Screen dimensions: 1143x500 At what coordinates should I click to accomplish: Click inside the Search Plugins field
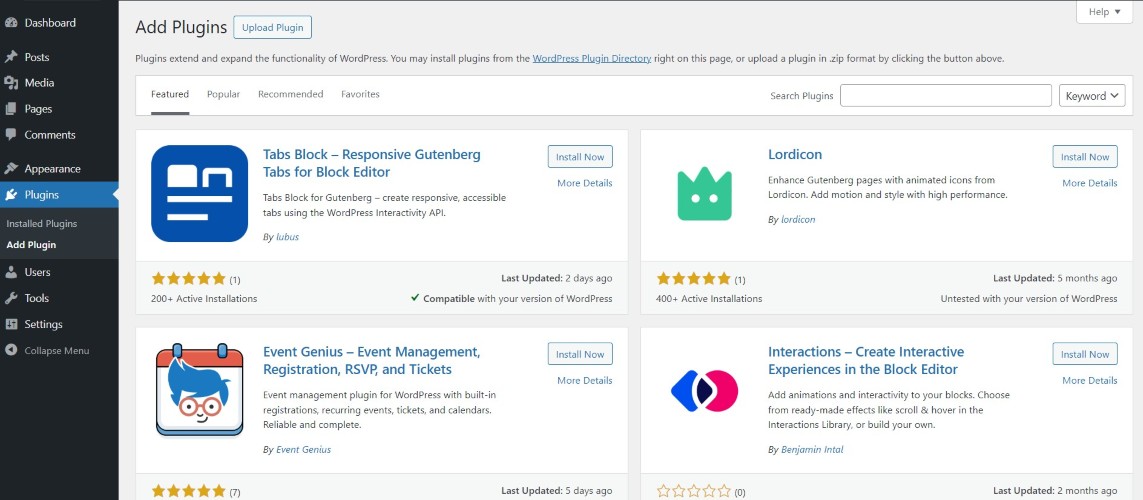pyautogui.click(x=945, y=96)
